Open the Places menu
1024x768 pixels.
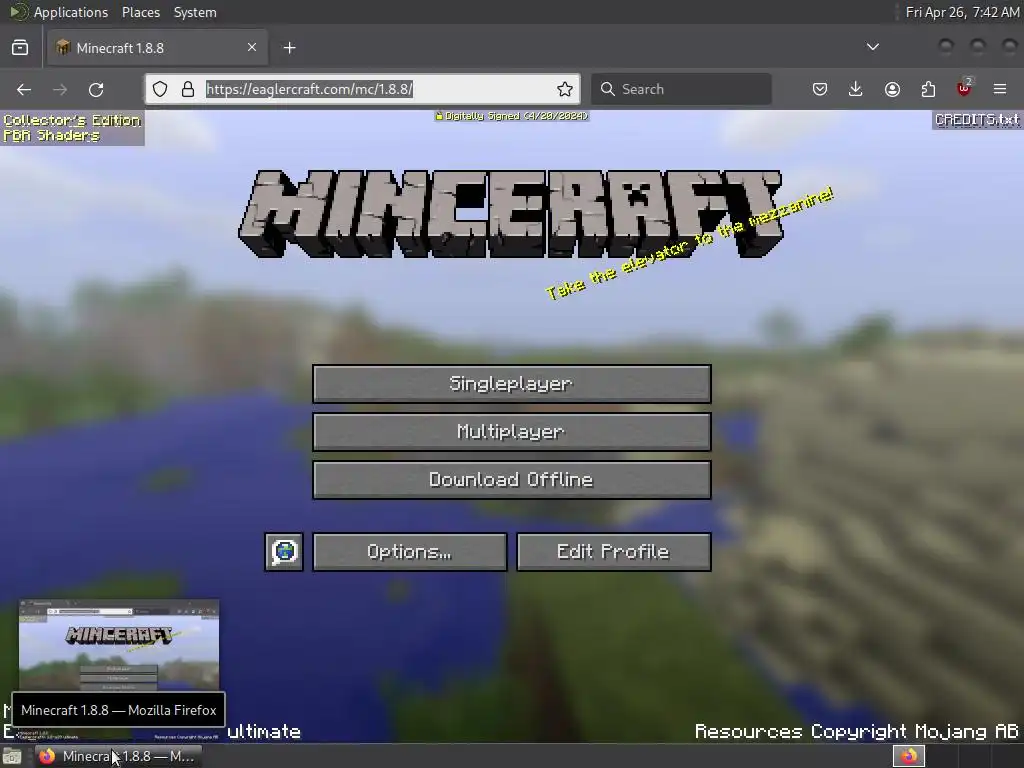point(141,12)
